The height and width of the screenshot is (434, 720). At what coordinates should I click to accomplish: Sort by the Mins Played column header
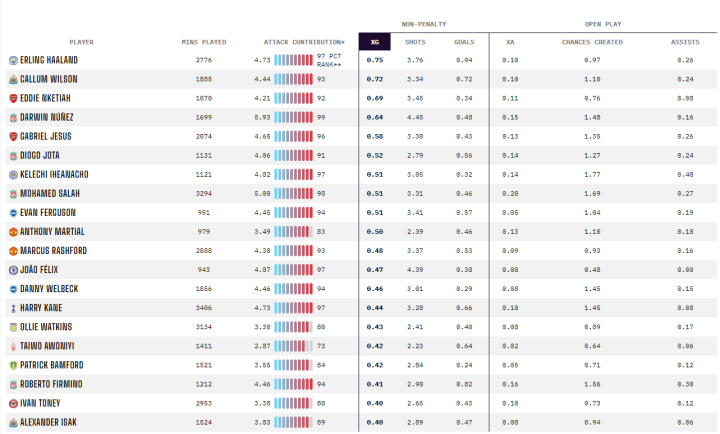[x=204, y=42]
